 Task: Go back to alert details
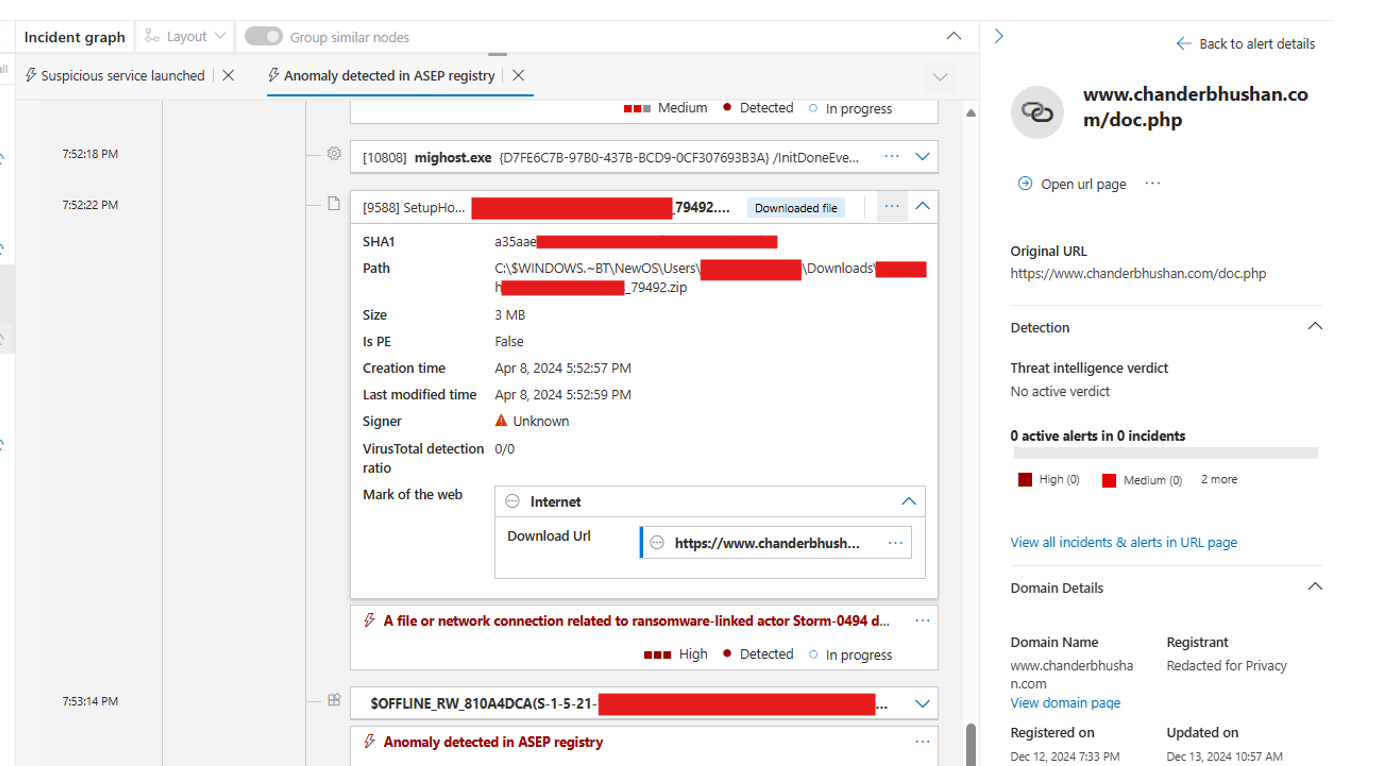coord(1245,44)
